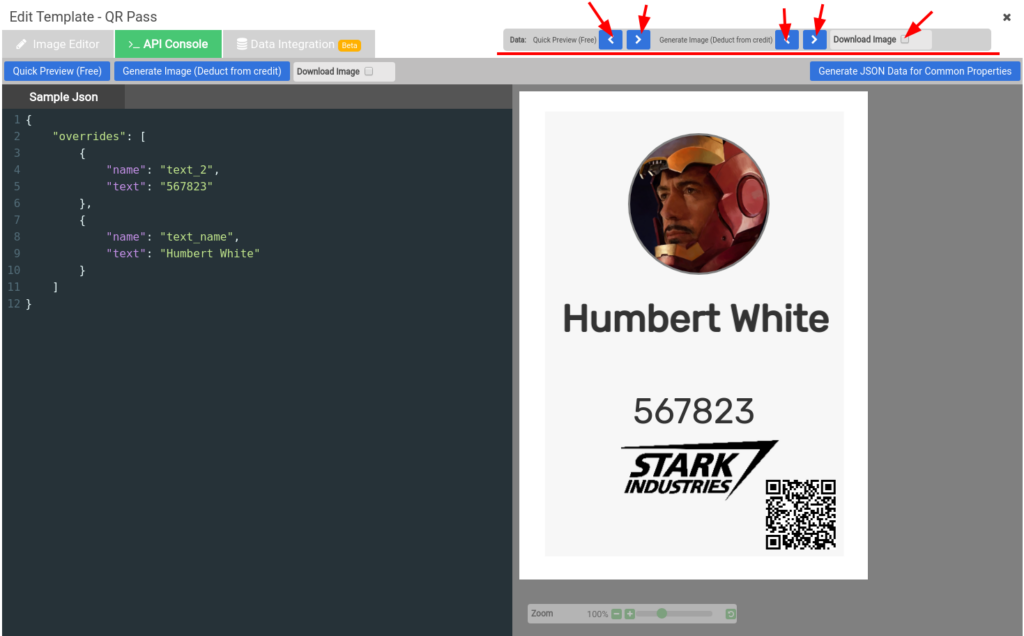Click Generate JSON Data for Common Properties

[x=914, y=71]
